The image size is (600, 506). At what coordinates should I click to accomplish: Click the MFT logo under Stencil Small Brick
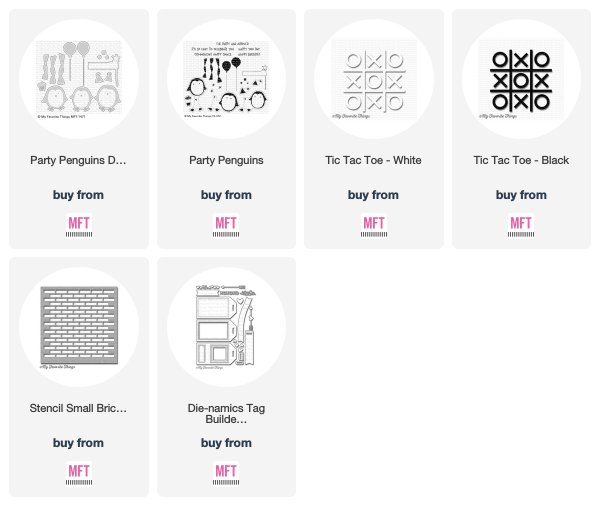tap(79, 474)
